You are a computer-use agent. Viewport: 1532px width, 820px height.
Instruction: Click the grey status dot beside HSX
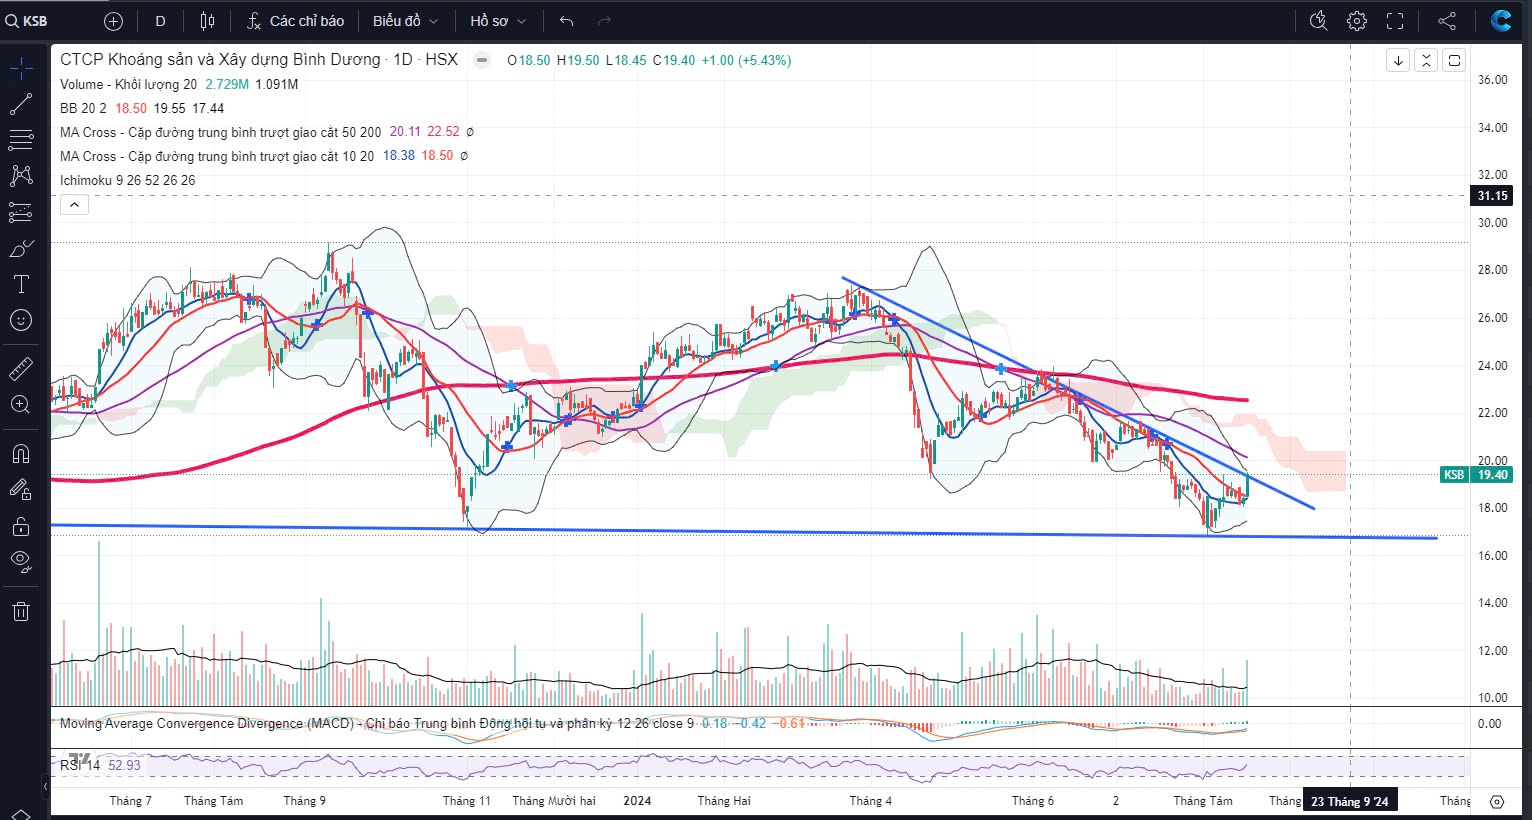(482, 60)
